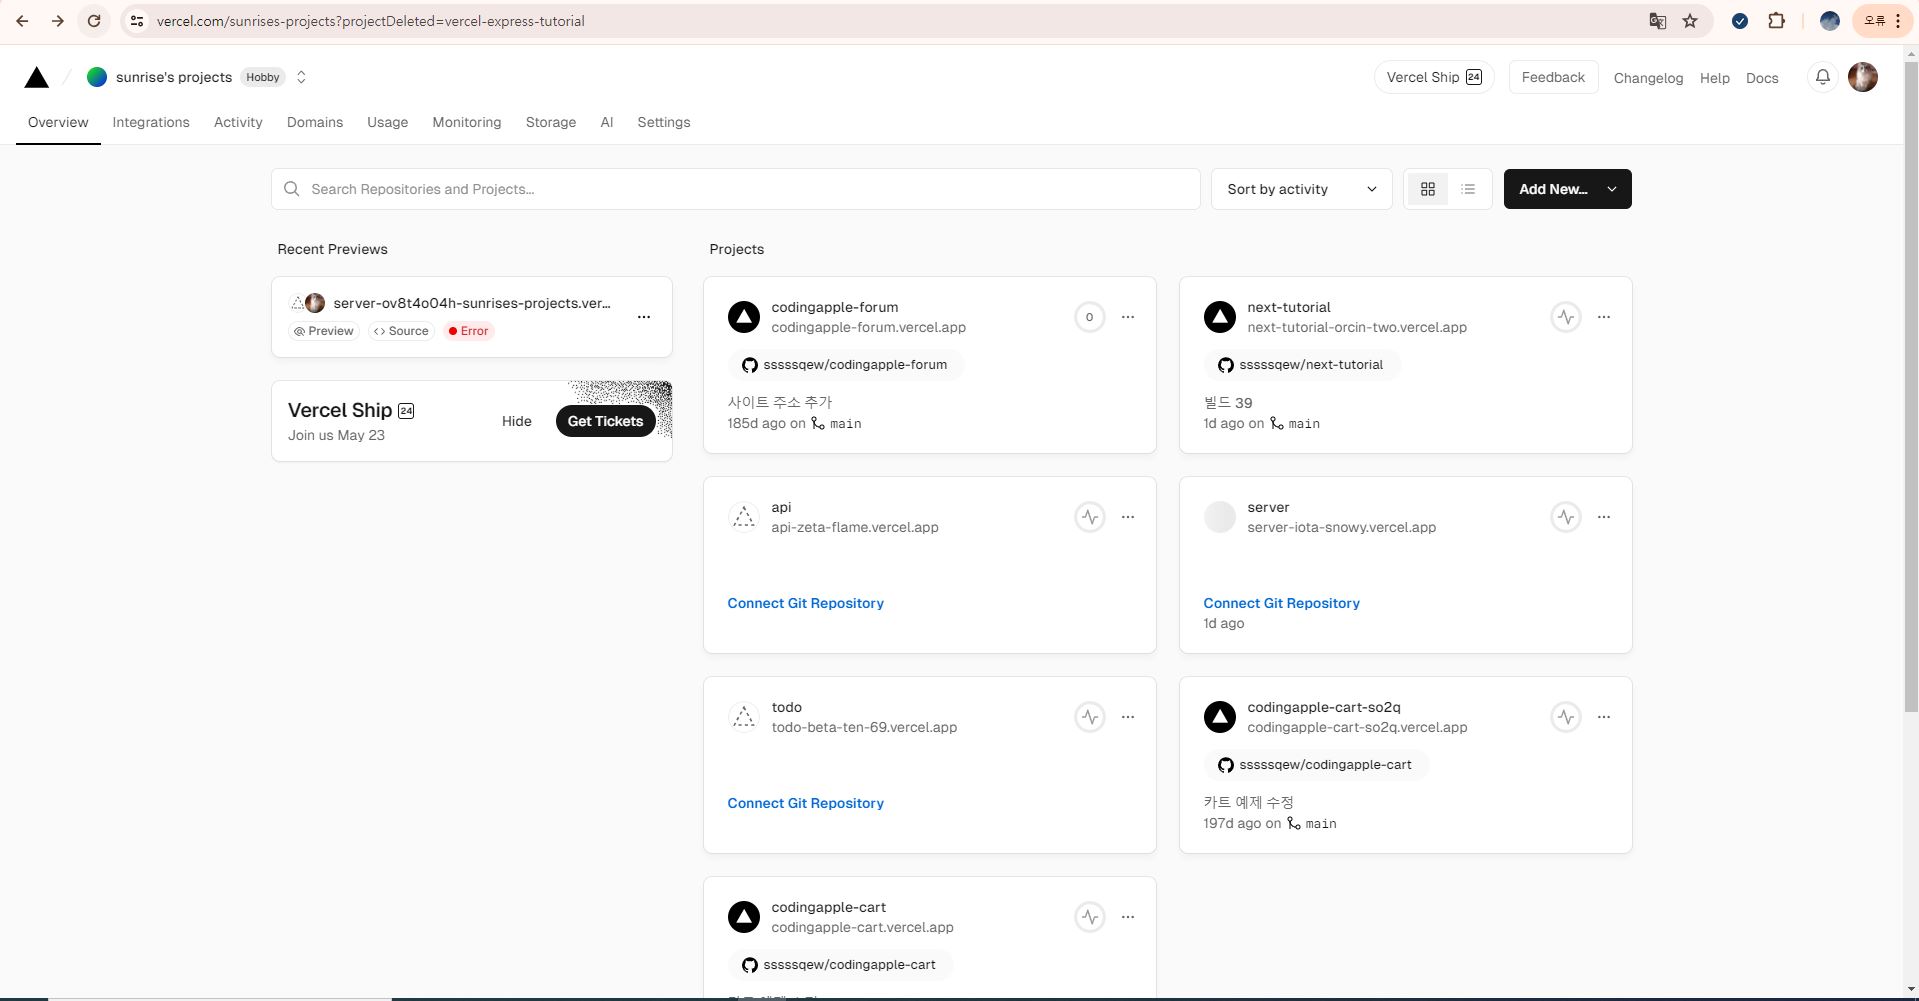Expand the Add New dropdown arrow
This screenshot has width=1919, height=1001.
coord(1612,189)
